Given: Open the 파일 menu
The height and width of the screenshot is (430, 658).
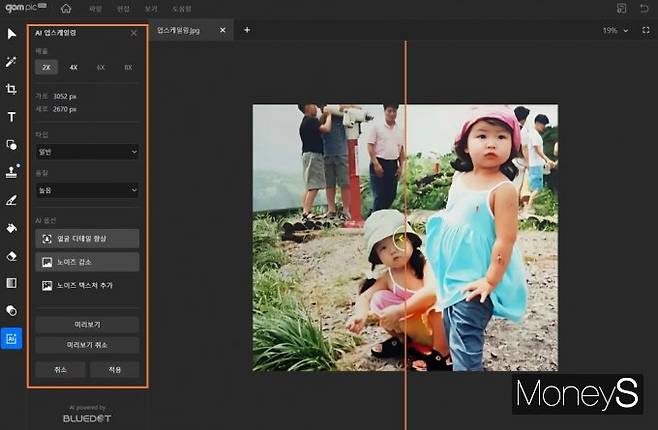Looking at the screenshot, I should pyautogui.click(x=95, y=9).
